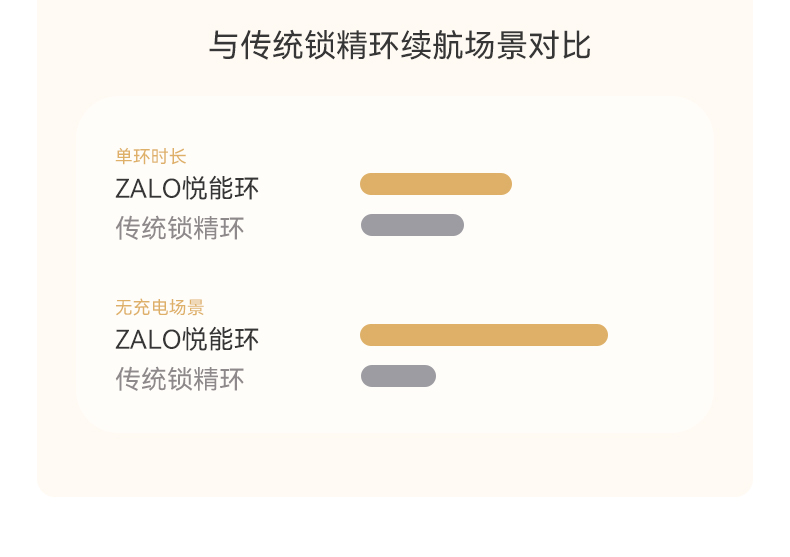Click the long gold bar in 无充电场景
Viewport: 790px width, 557px height.
pyautogui.click(x=484, y=335)
